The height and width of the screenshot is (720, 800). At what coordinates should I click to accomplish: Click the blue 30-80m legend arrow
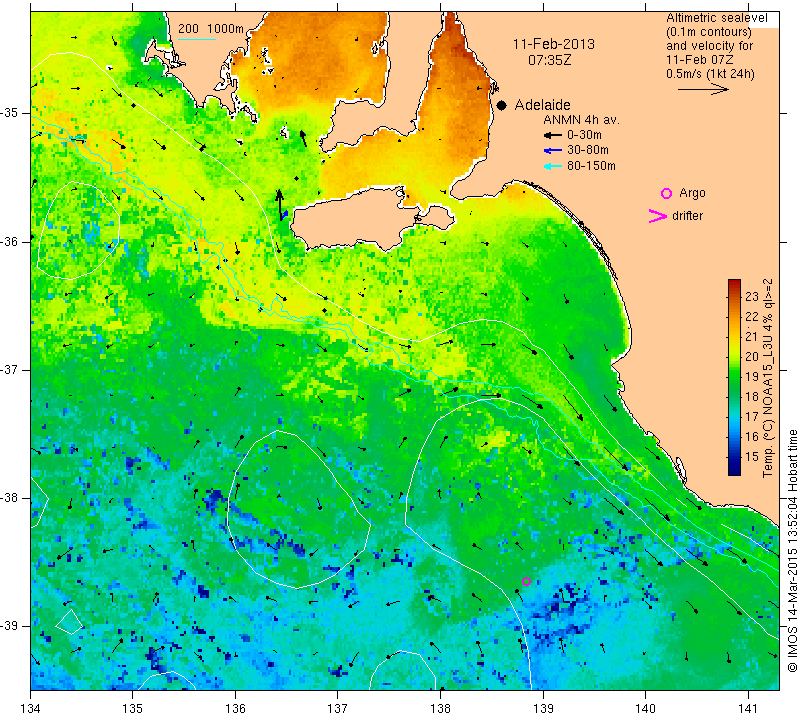(x=552, y=151)
